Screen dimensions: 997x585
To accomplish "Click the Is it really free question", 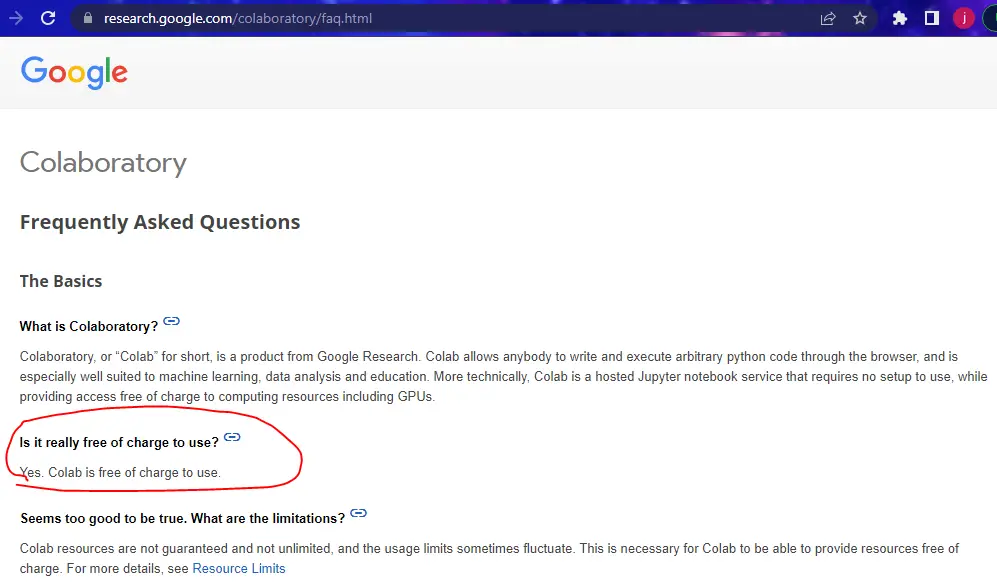I will pyautogui.click(x=119, y=443).
